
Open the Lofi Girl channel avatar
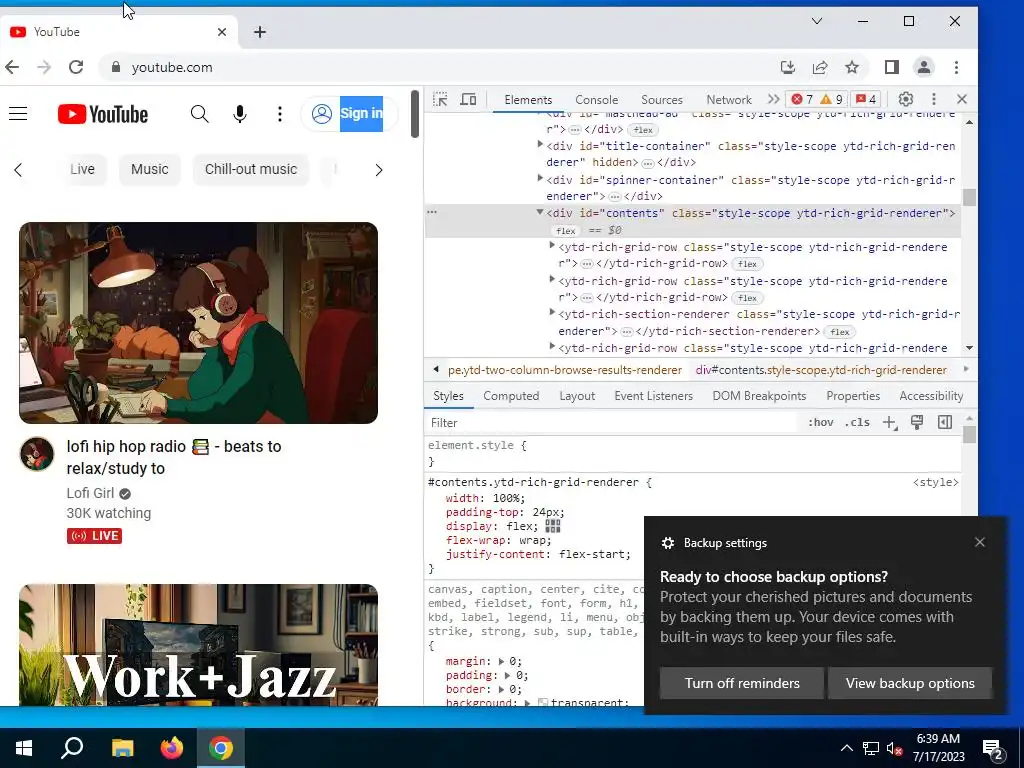click(x=37, y=453)
